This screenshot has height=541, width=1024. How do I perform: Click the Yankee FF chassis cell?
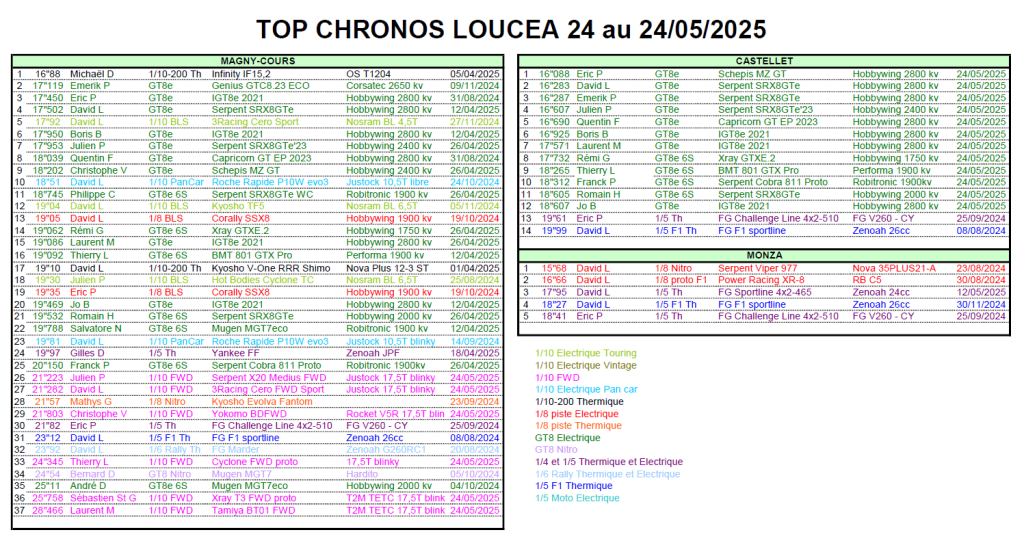coord(236,353)
